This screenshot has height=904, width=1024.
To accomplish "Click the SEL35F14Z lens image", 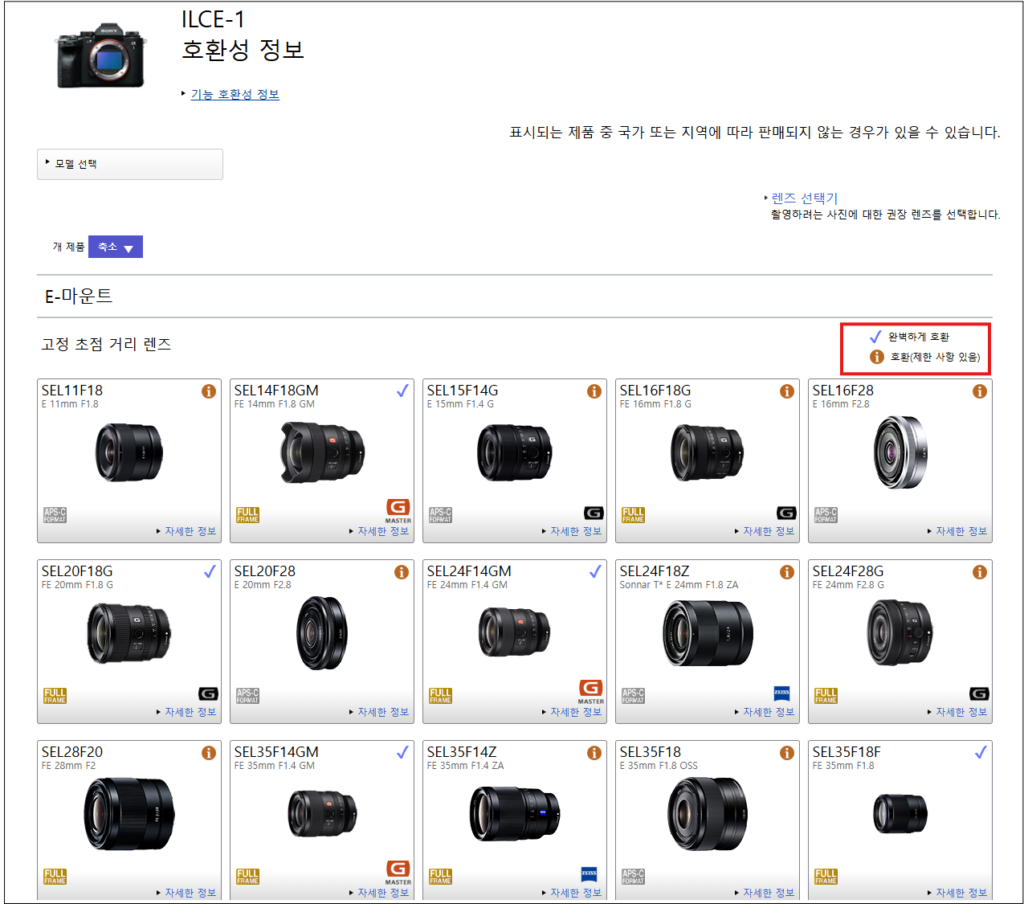I will click(x=515, y=814).
